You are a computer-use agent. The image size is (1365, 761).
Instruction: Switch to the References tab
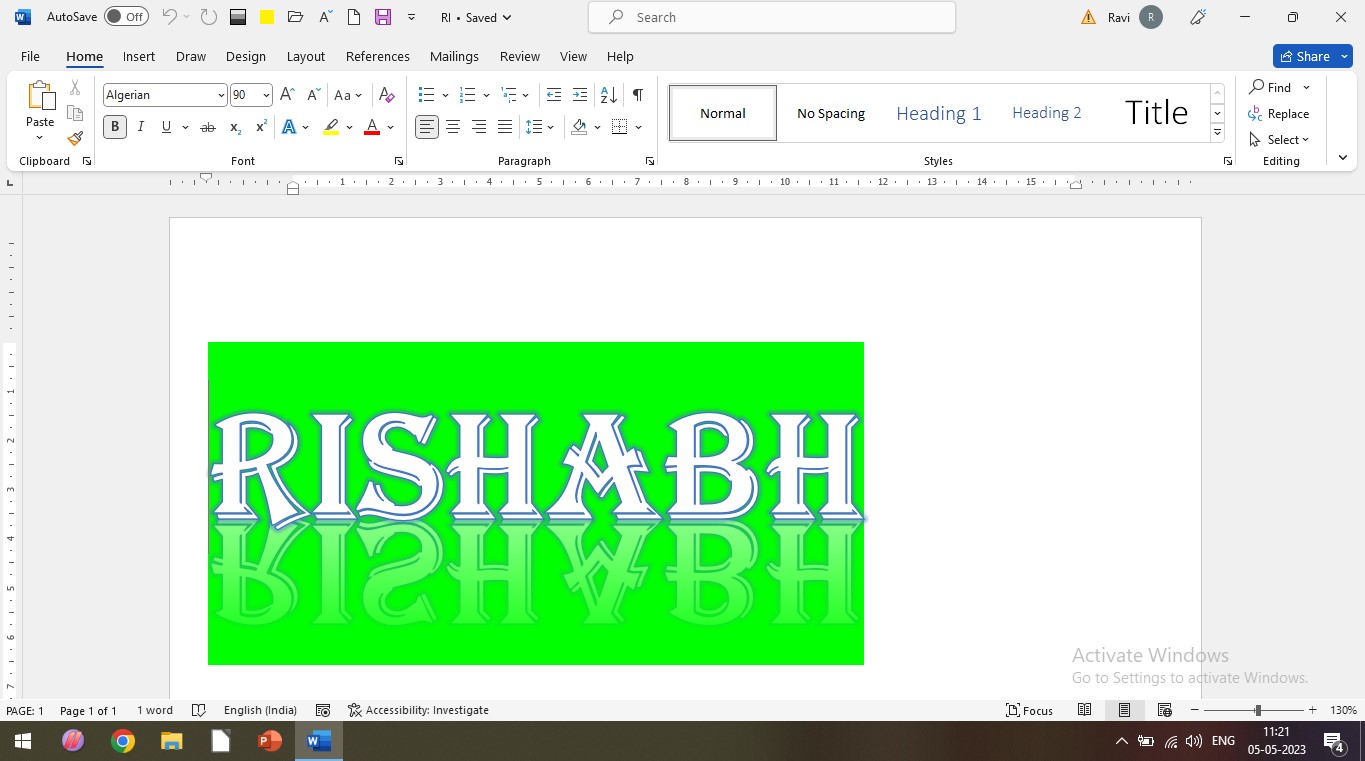[377, 57]
